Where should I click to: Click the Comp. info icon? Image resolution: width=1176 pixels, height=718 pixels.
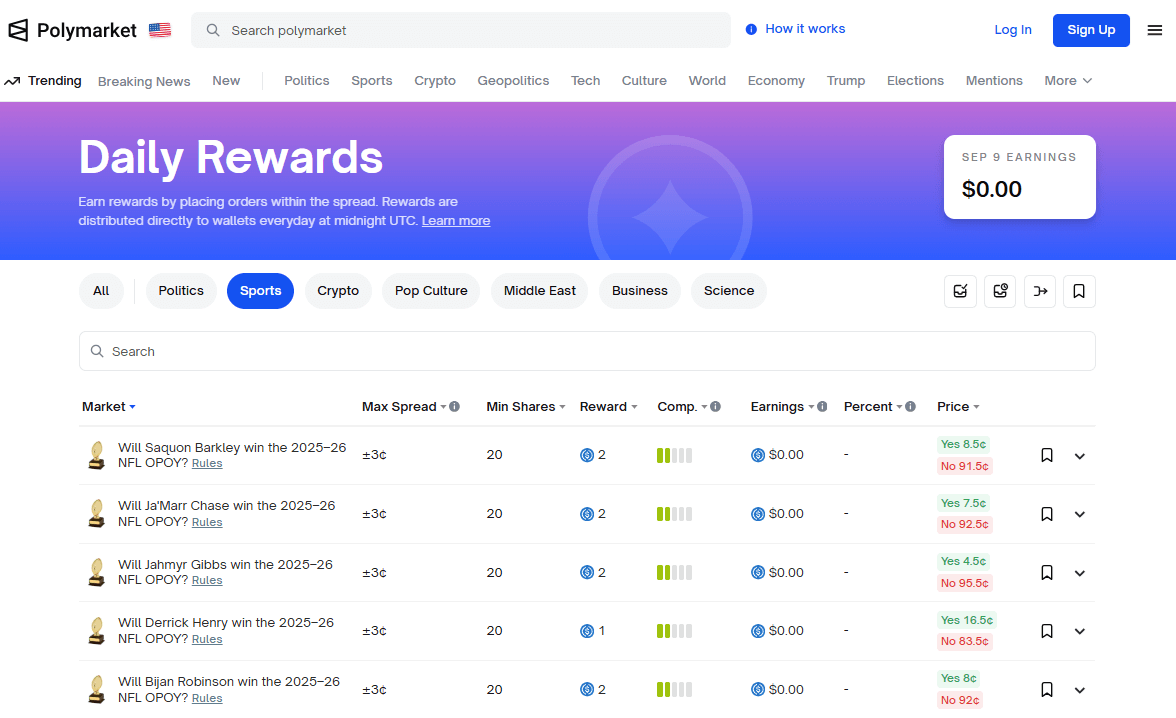coord(716,407)
